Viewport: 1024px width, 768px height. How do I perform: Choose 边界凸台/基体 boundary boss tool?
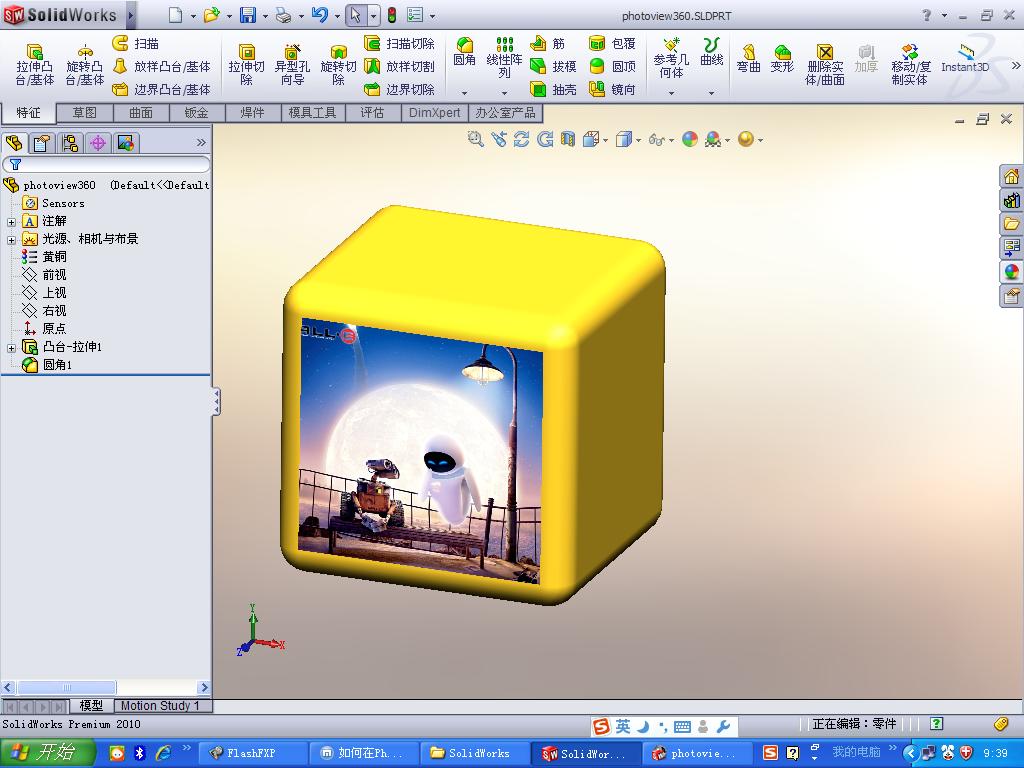click(x=161, y=89)
